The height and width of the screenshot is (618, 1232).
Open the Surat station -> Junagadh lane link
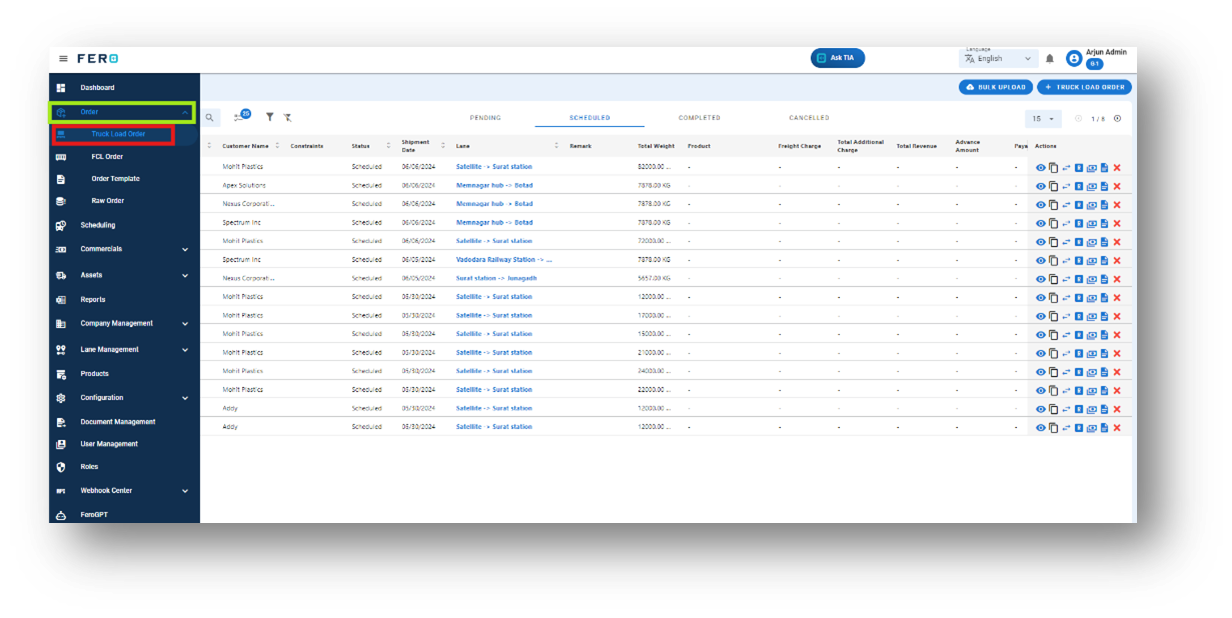496,279
